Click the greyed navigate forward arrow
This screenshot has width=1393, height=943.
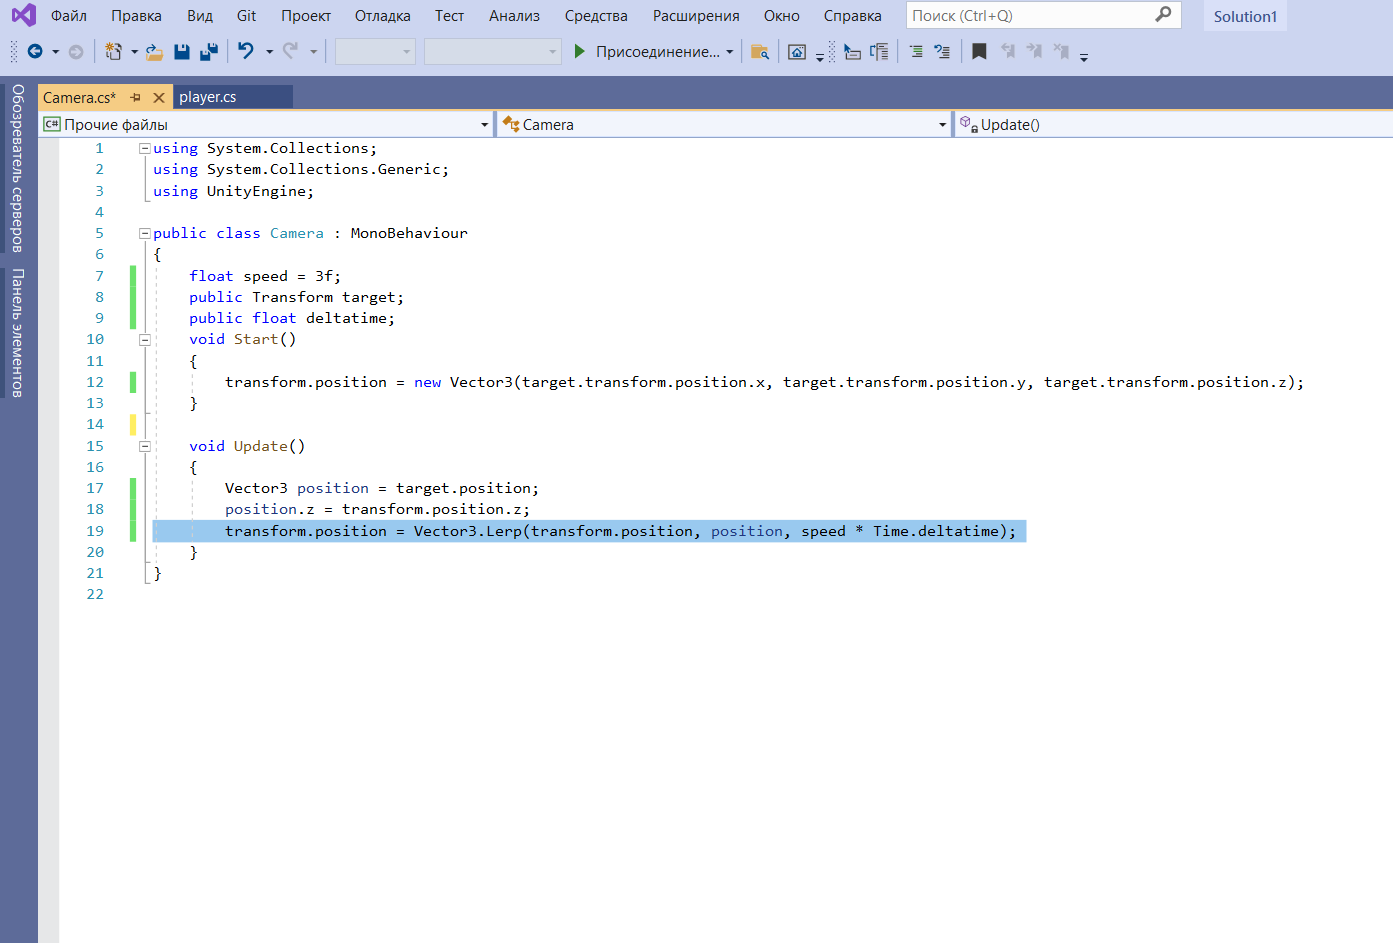point(75,51)
